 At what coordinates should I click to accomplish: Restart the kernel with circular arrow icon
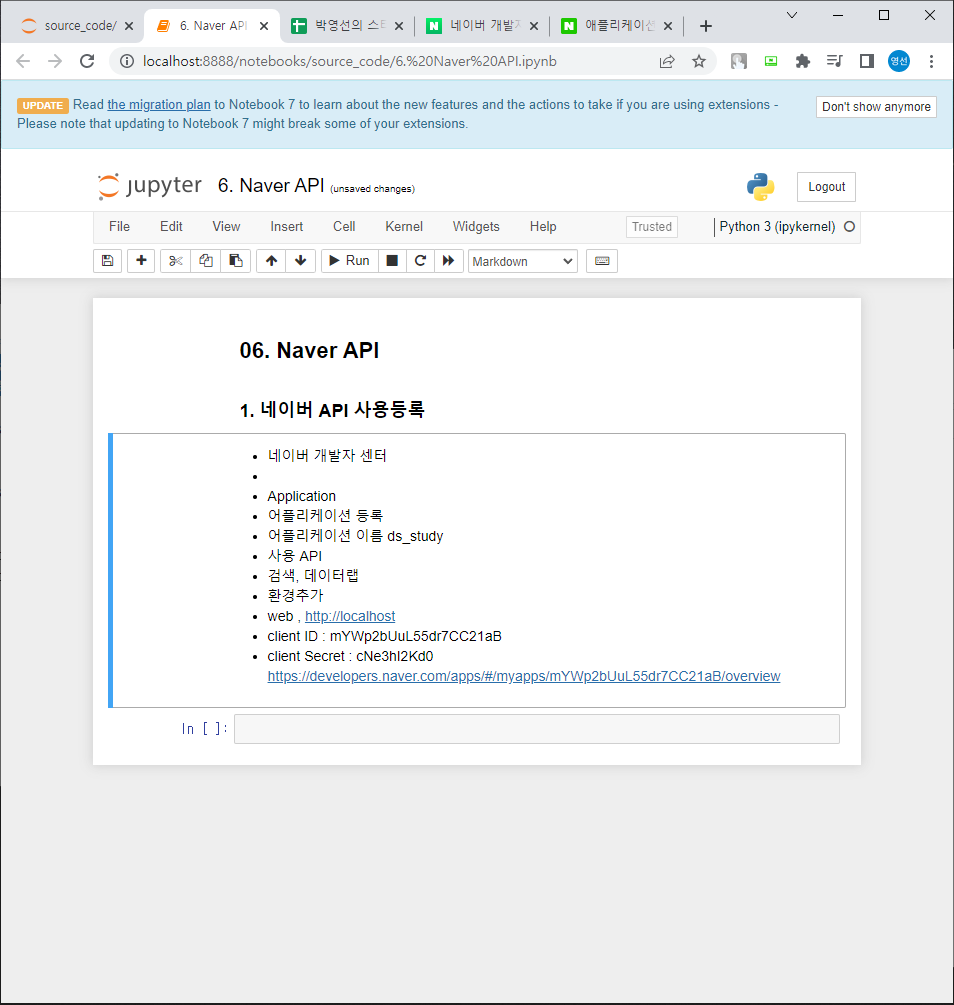[x=421, y=261]
